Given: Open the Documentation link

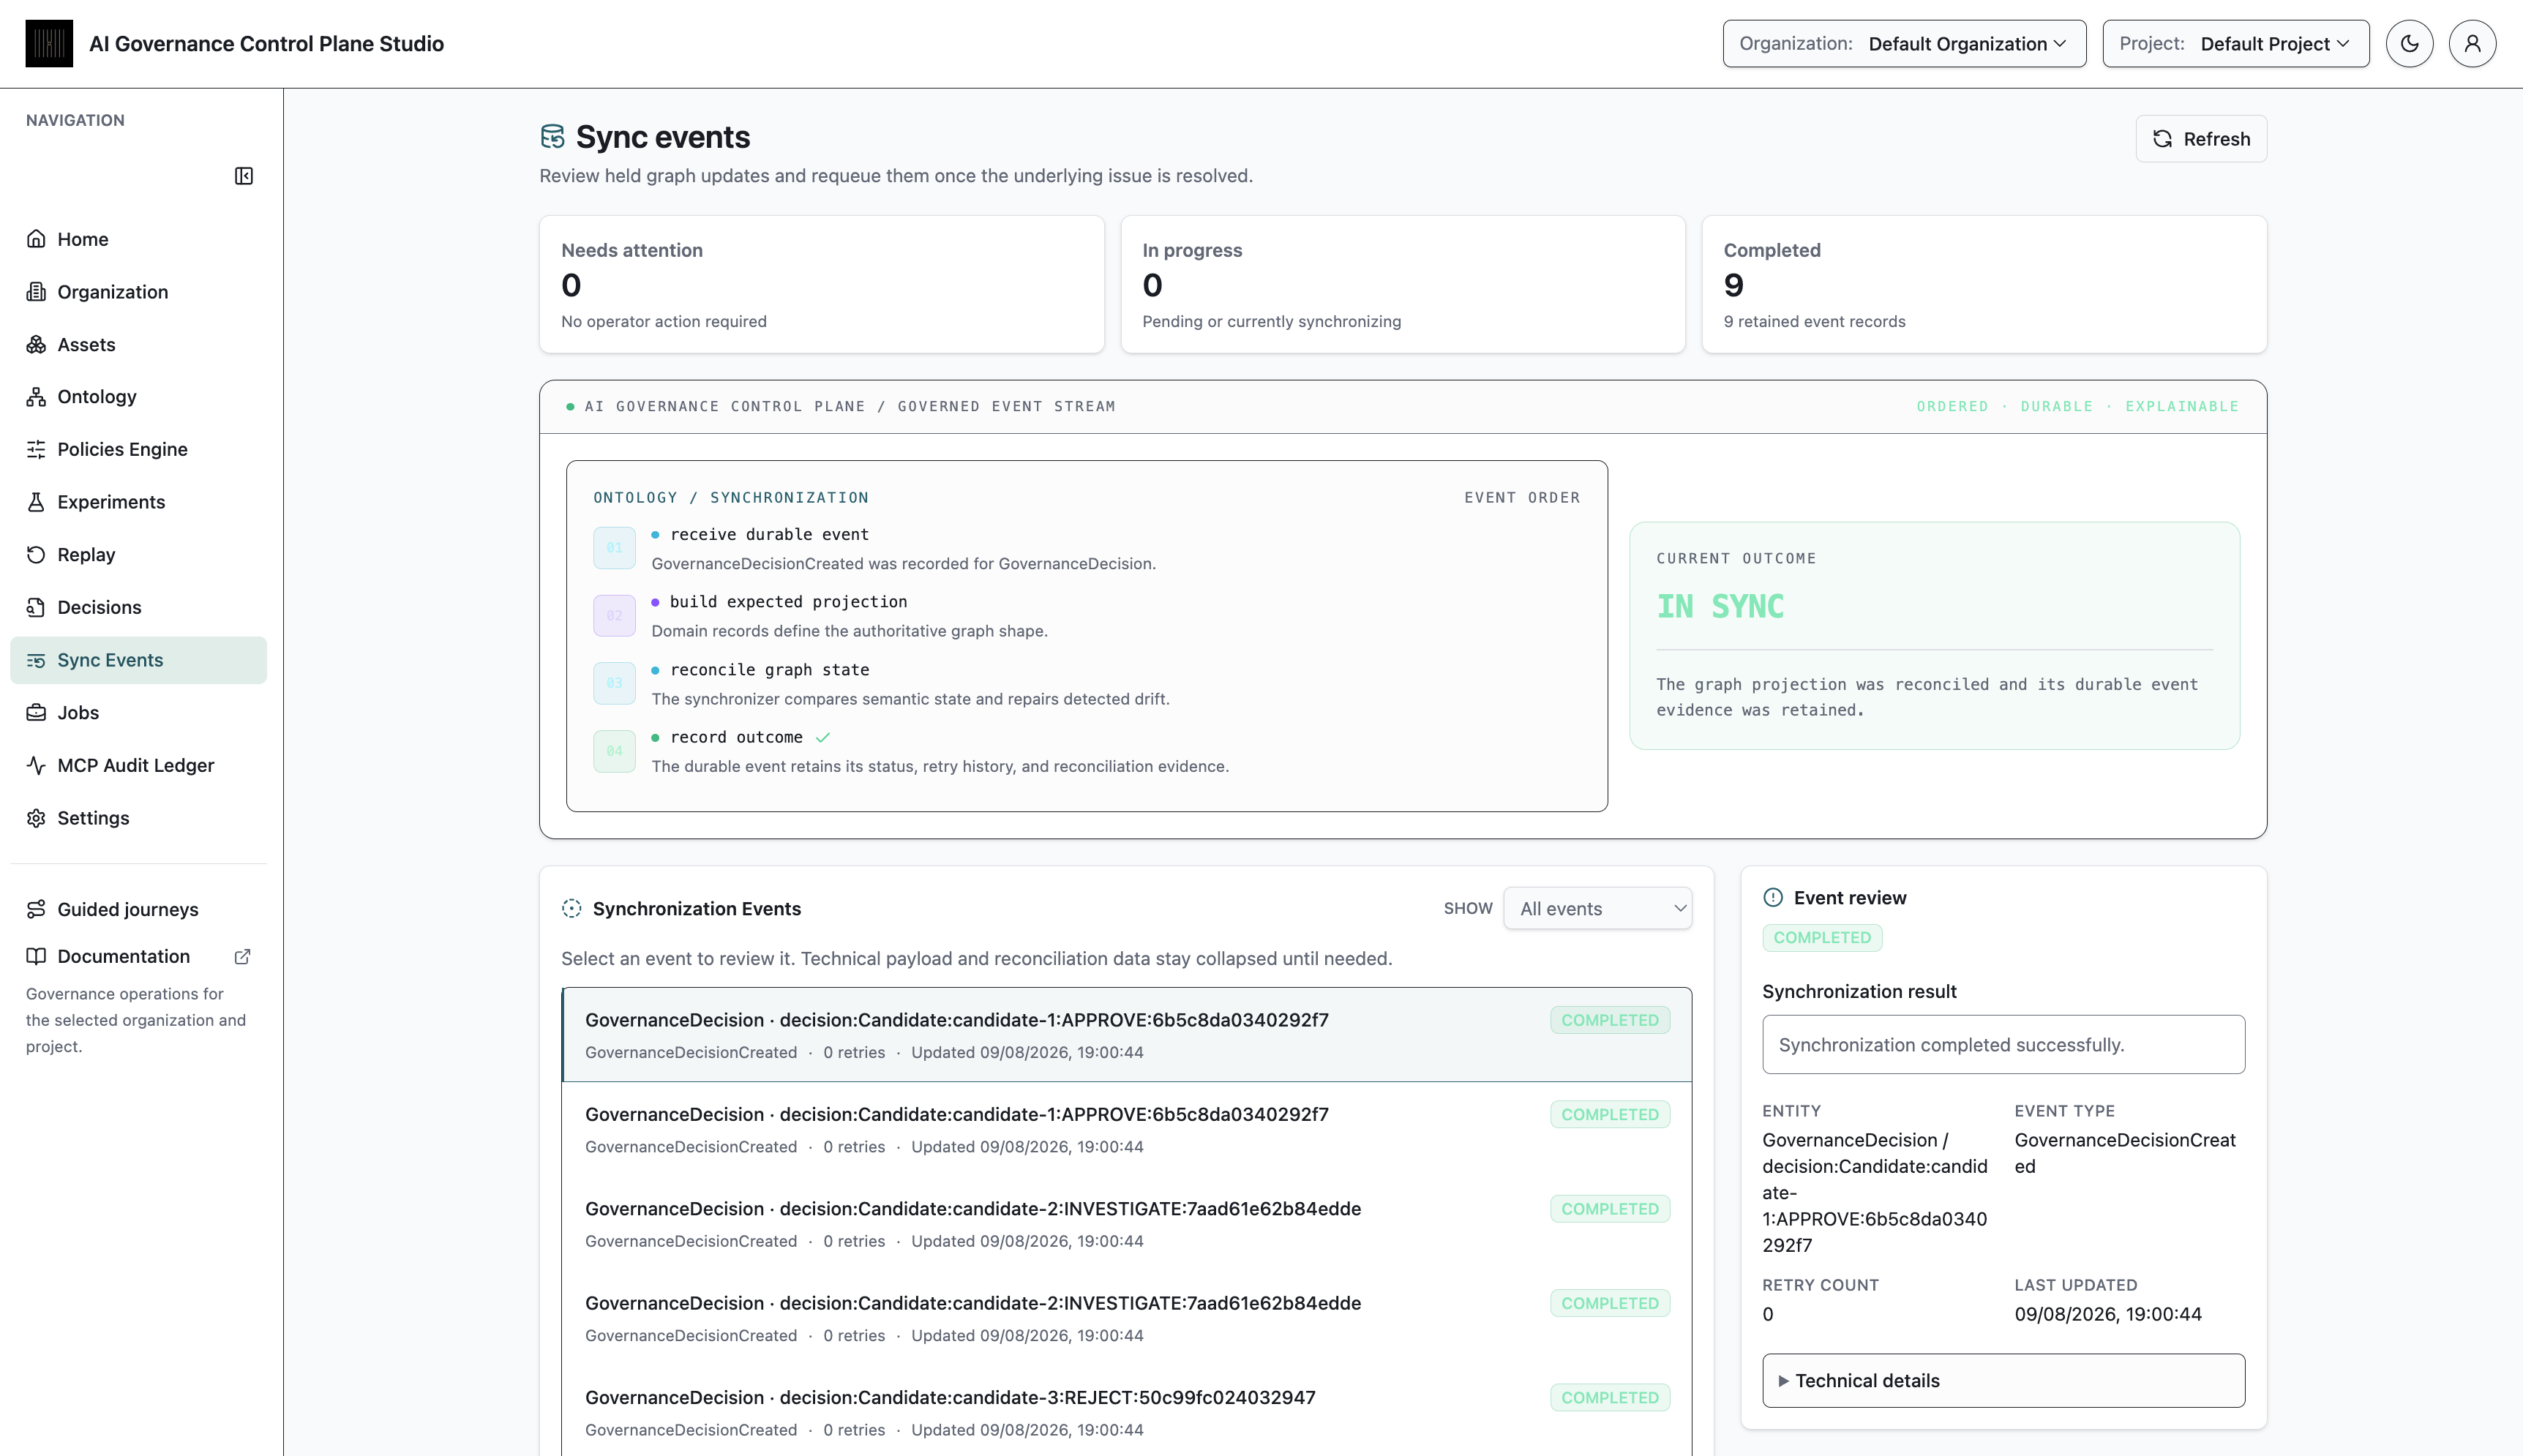Looking at the screenshot, I should click(x=138, y=956).
